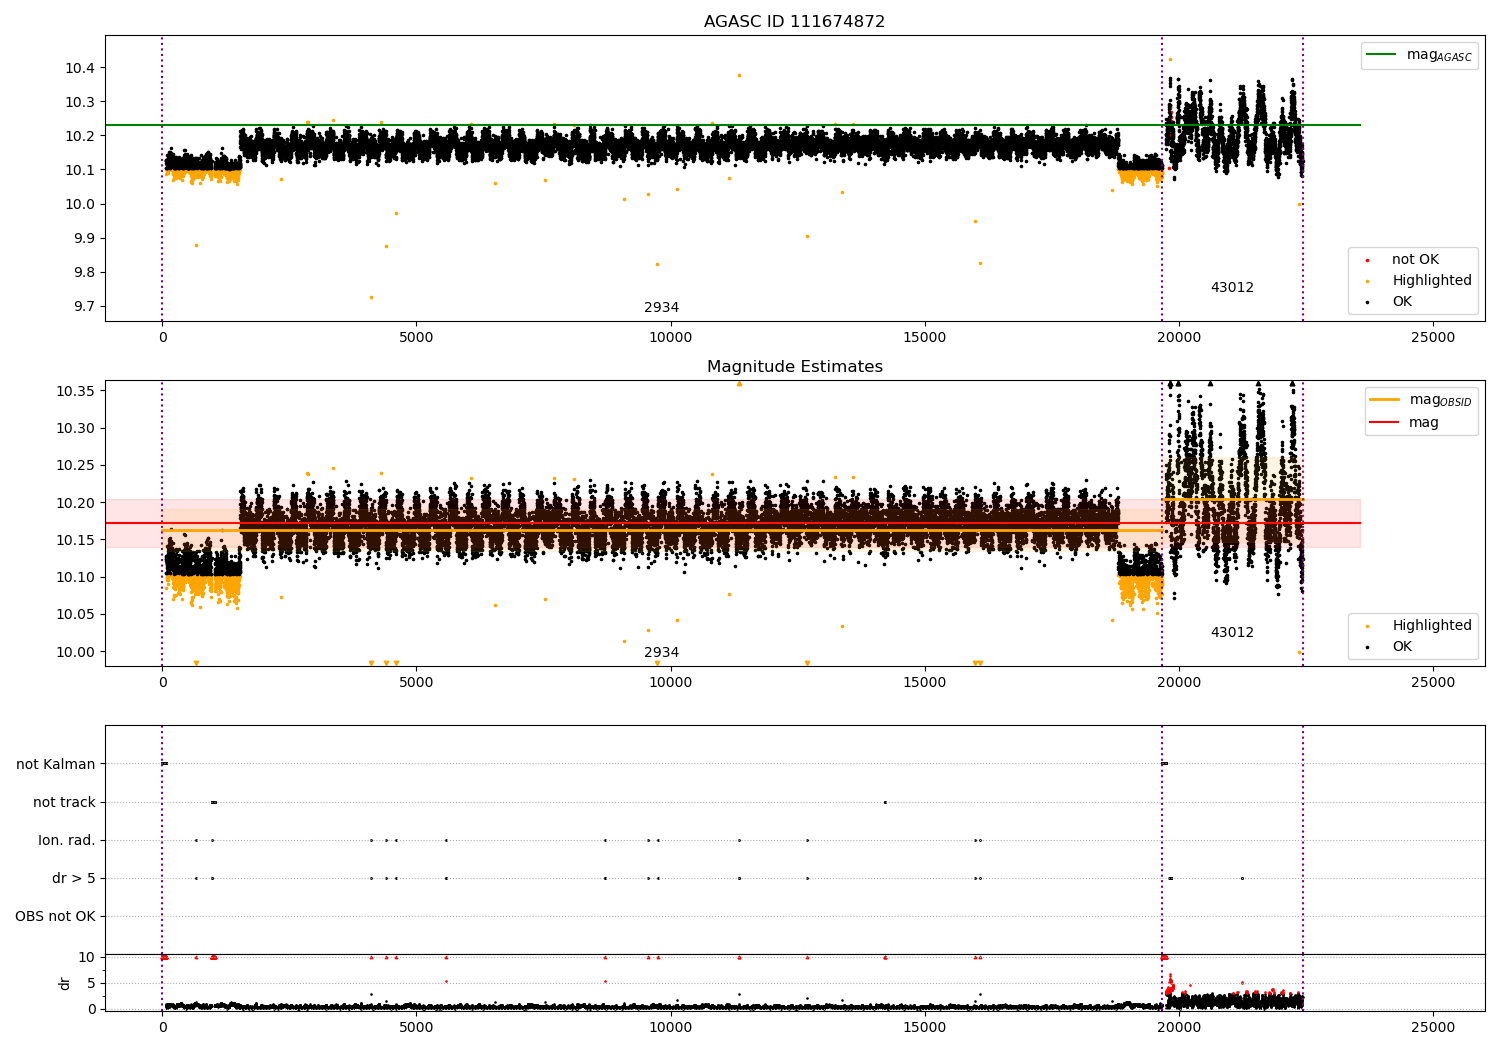Click the '2934' label in Magnitude Estimates plot
Image resolution: width=1500 pixels, height=1050 pixels.
pyautogui.click(x=661, y=653)
